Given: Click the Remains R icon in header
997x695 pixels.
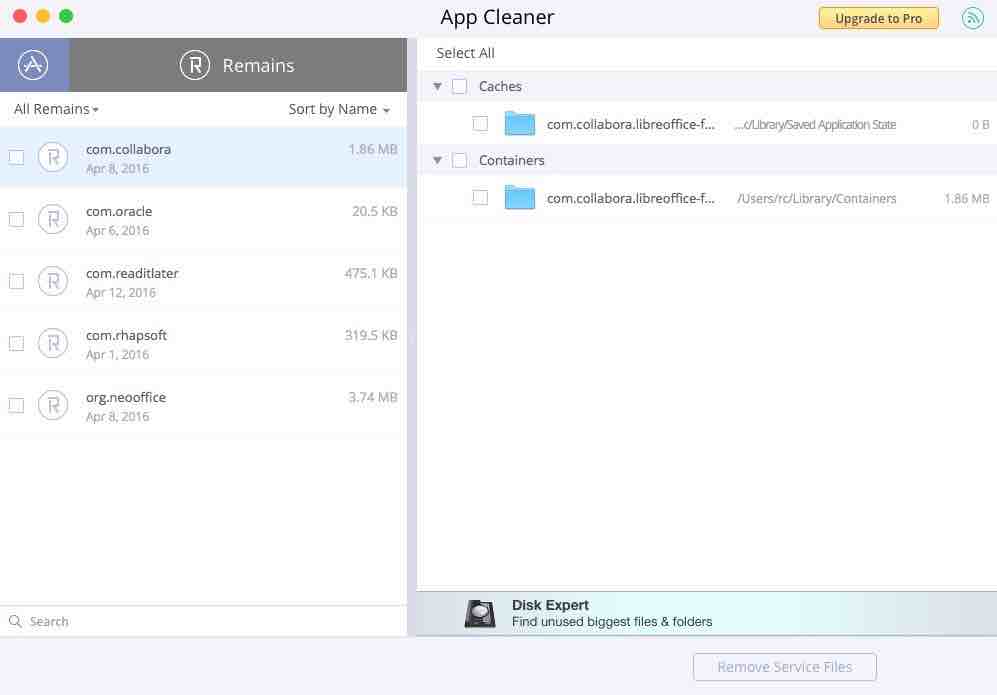Looking at the screenshot, I should point(195,65).
